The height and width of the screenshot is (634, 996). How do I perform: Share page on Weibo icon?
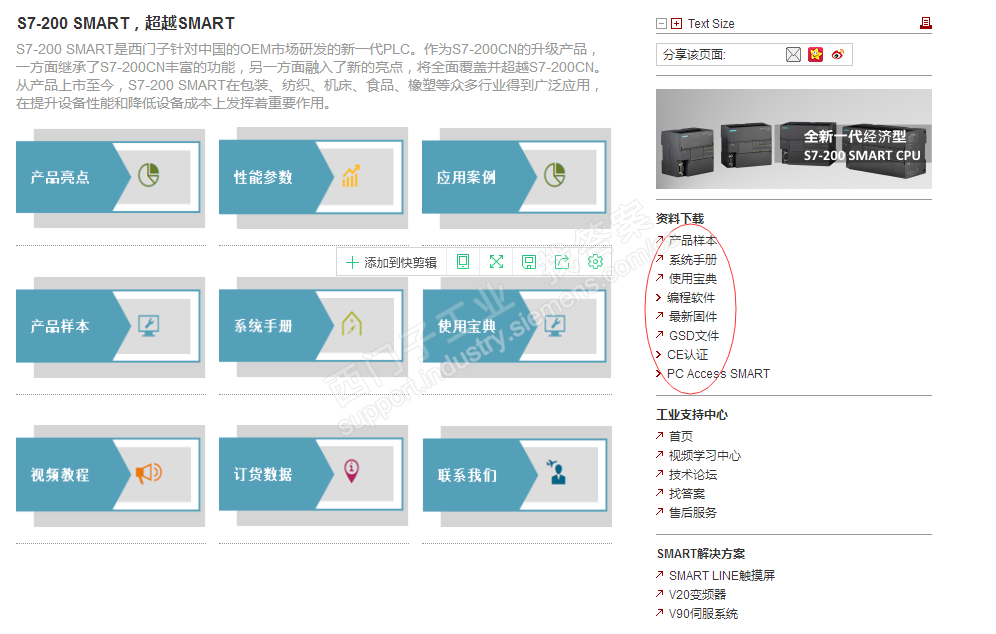[838, 55]
